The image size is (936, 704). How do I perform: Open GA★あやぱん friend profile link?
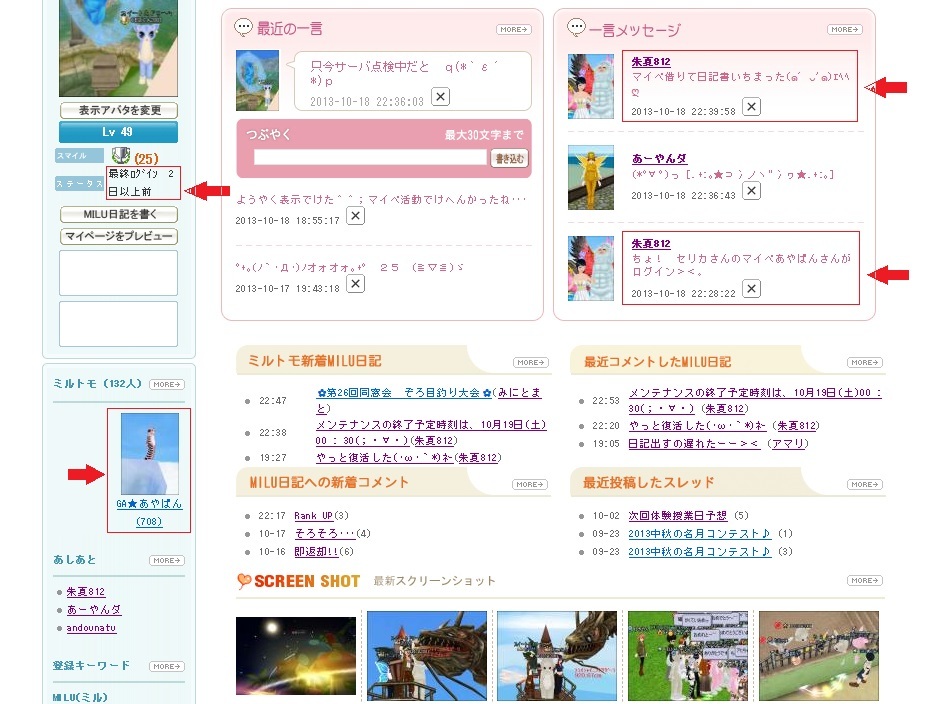pos(149,504)
